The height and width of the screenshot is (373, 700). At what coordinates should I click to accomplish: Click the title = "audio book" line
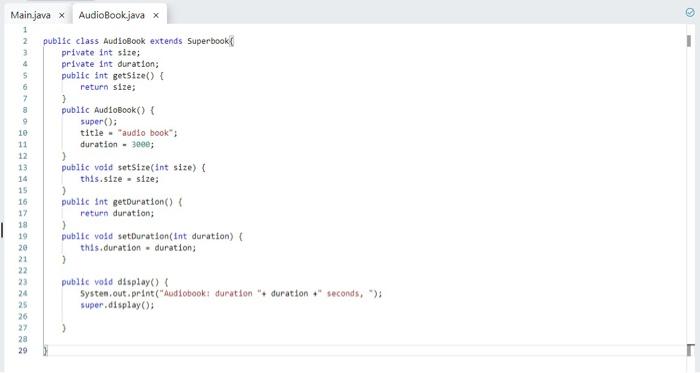coord(129,133)
